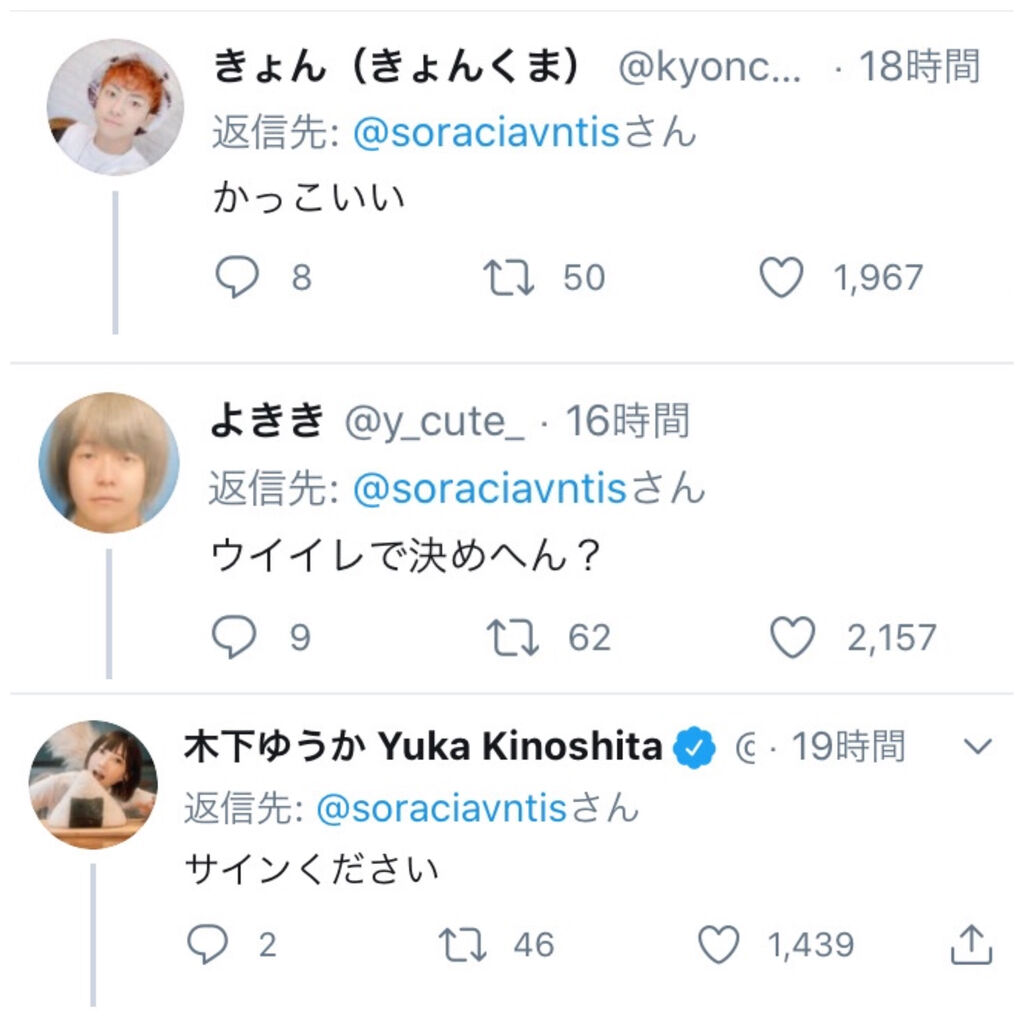Open @soraciavntis link in きょん's reply

coord(488,133)
